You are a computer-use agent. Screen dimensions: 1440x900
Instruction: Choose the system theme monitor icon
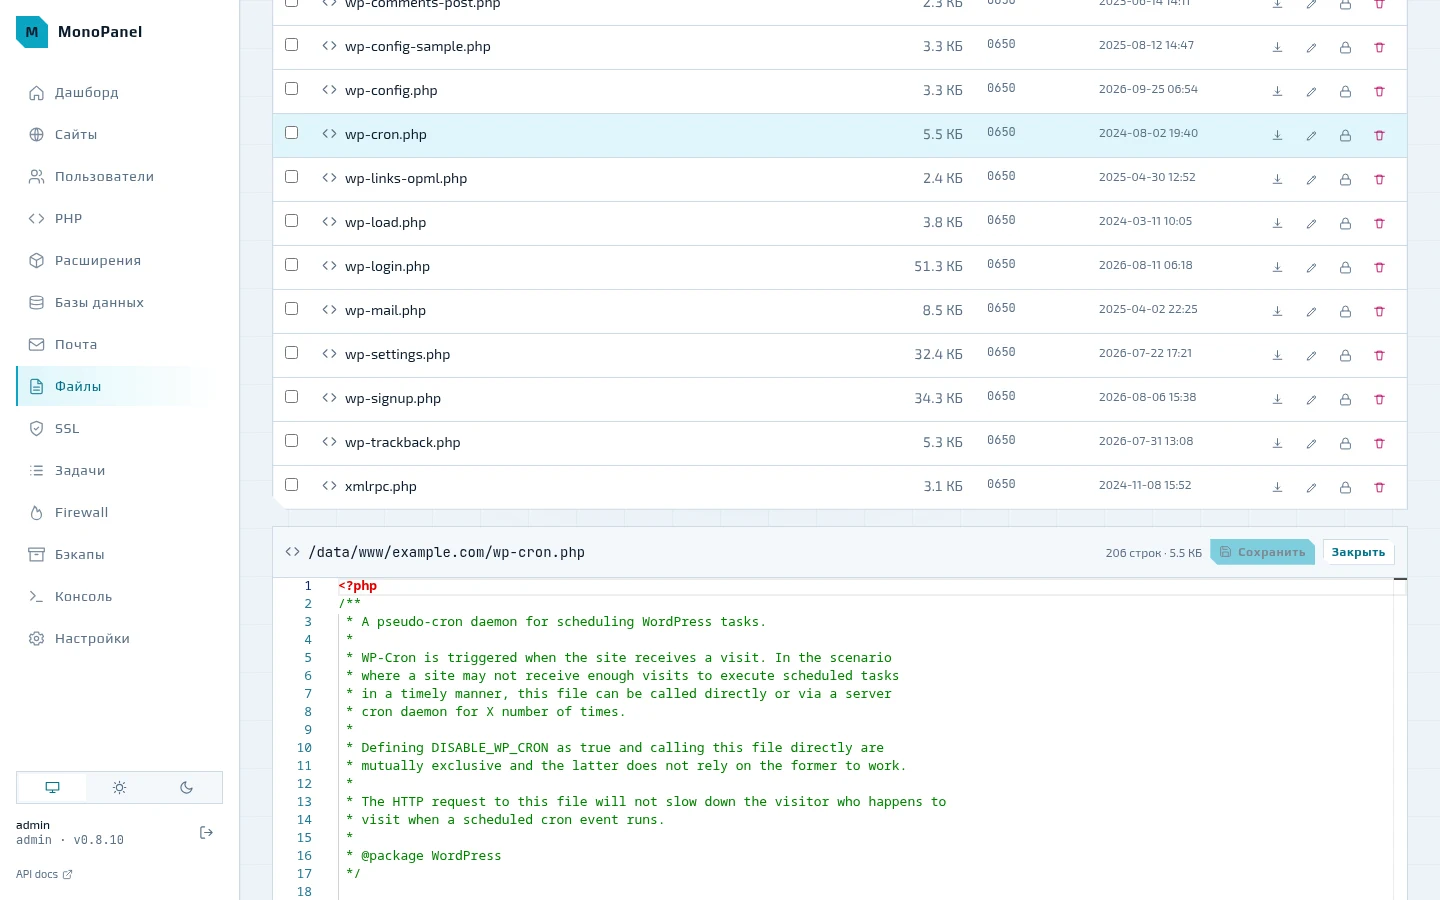pyautogui.click(x=52, y=788)
